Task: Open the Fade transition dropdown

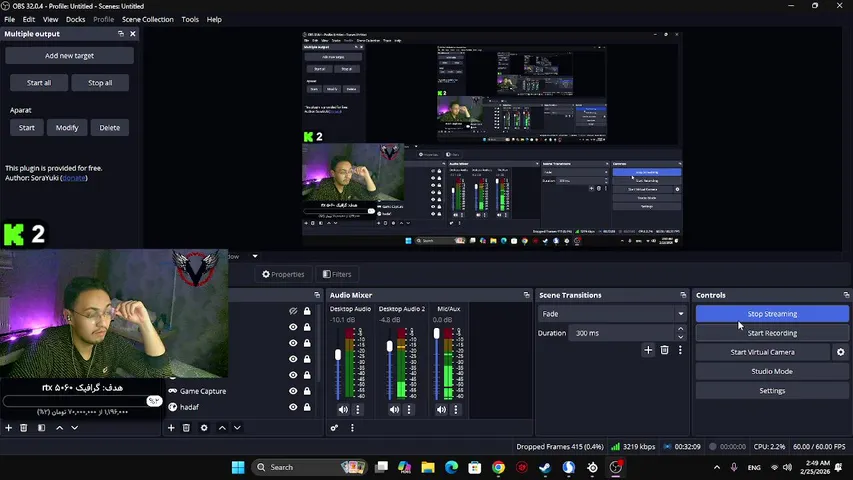Action: (612, 313)
